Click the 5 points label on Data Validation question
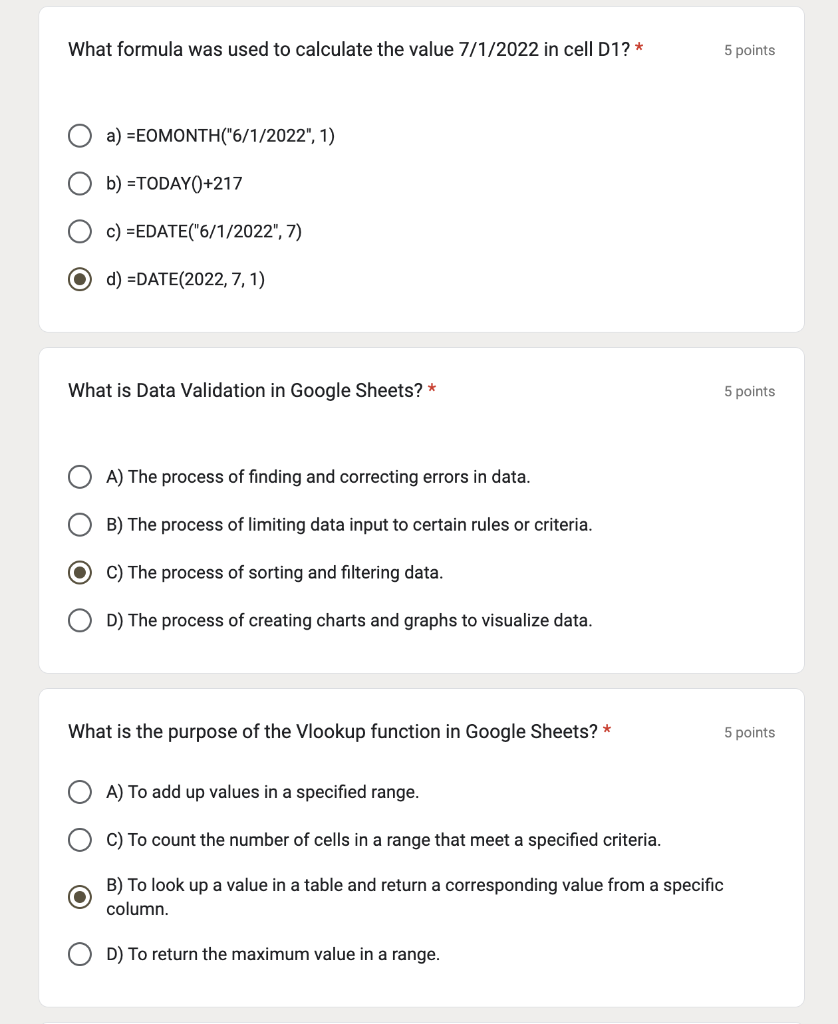Image resolution: width=838 pixels, height=1024 pixels. pos(749,391)
